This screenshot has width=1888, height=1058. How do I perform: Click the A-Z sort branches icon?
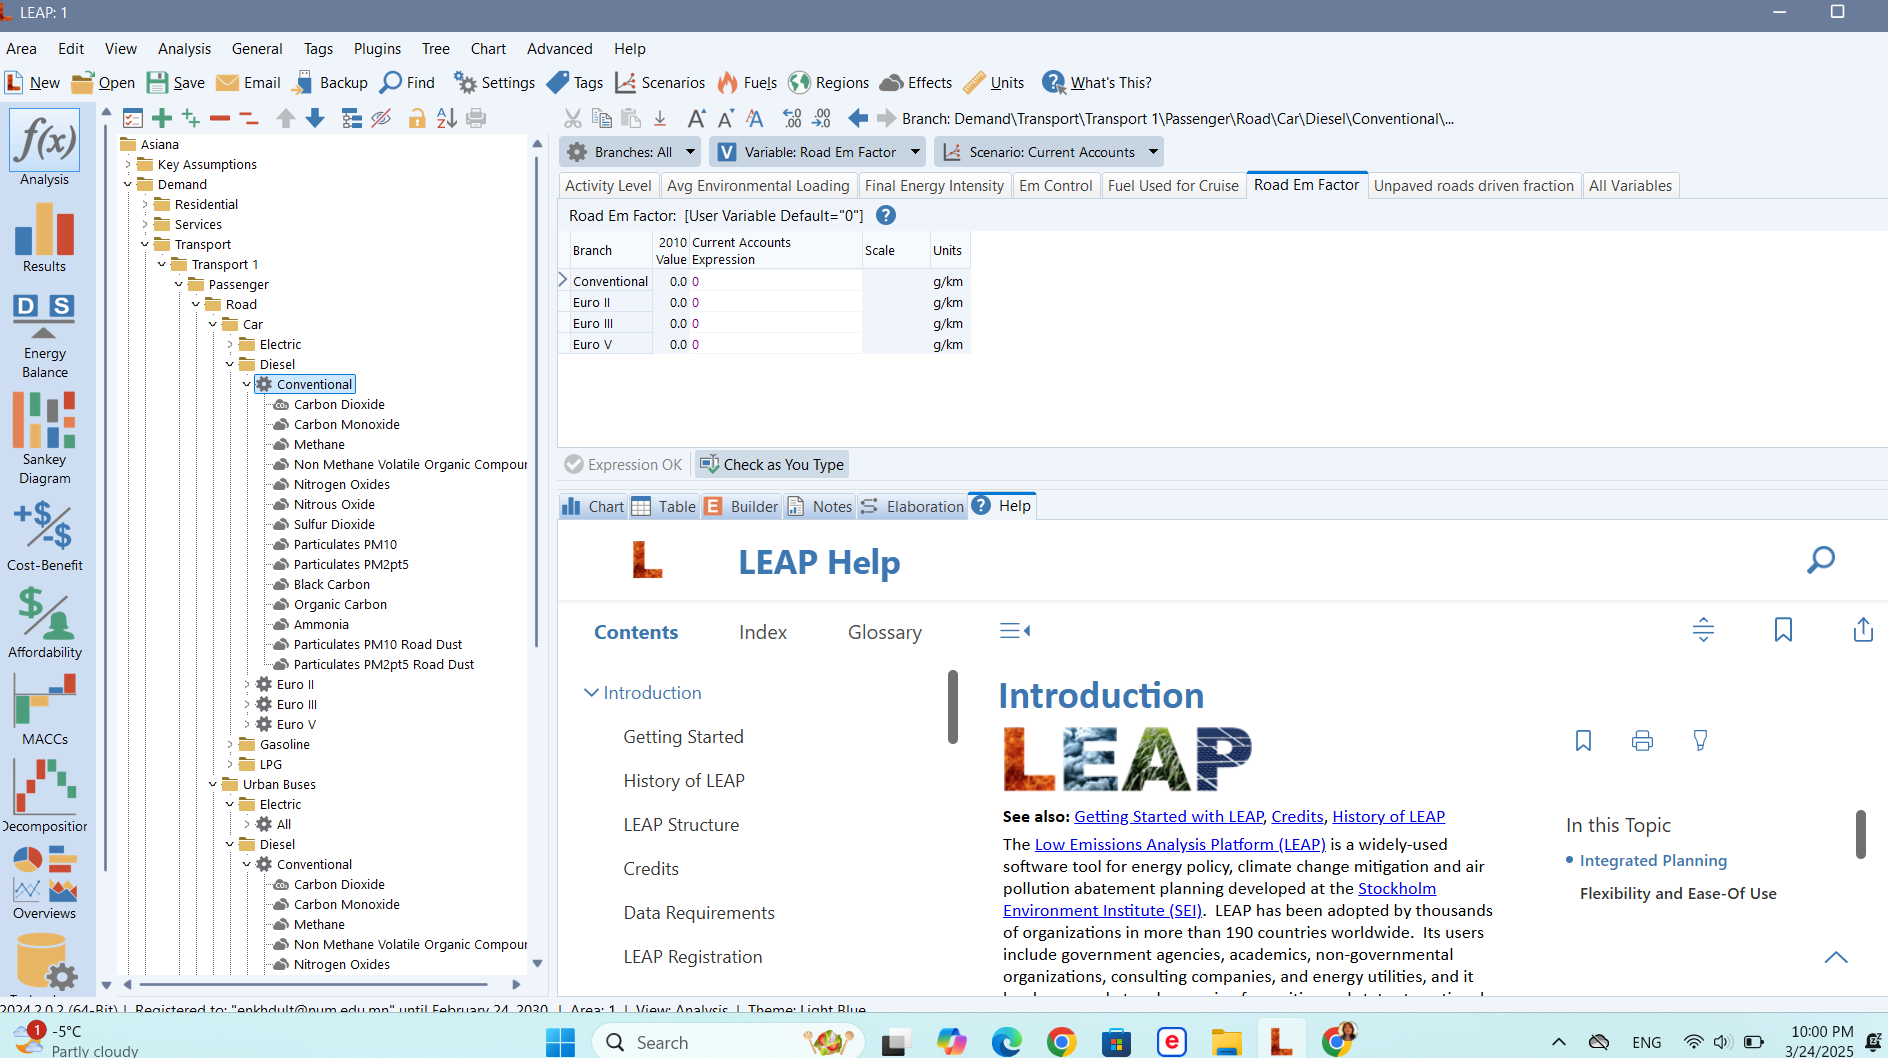(x=447, y=118)
